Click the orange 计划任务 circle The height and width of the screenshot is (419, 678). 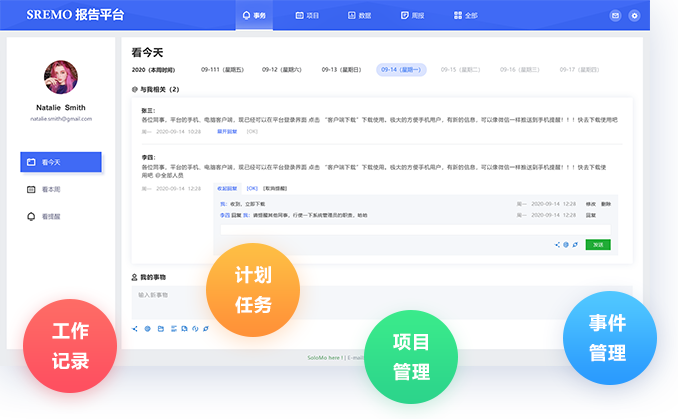(253, 290)
